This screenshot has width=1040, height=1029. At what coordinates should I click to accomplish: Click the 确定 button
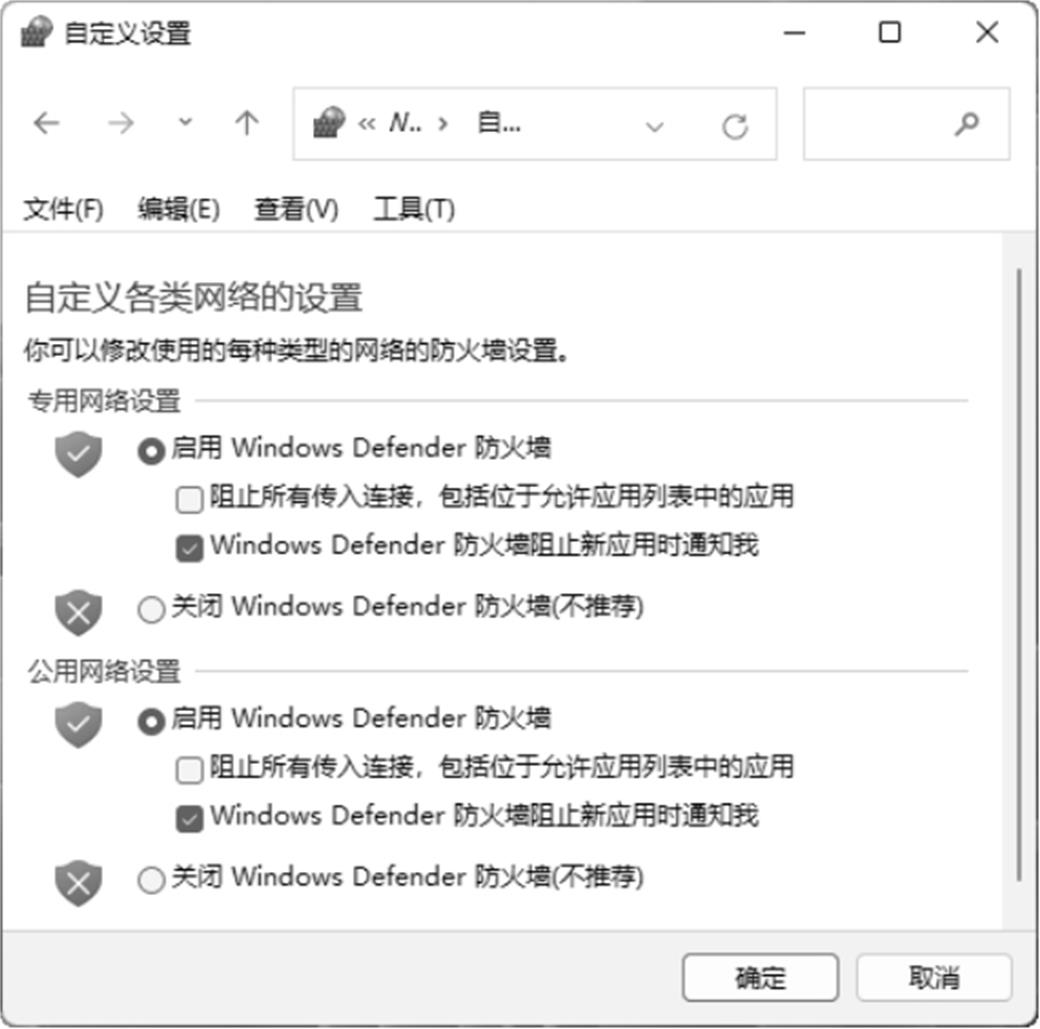pos(760,977)
